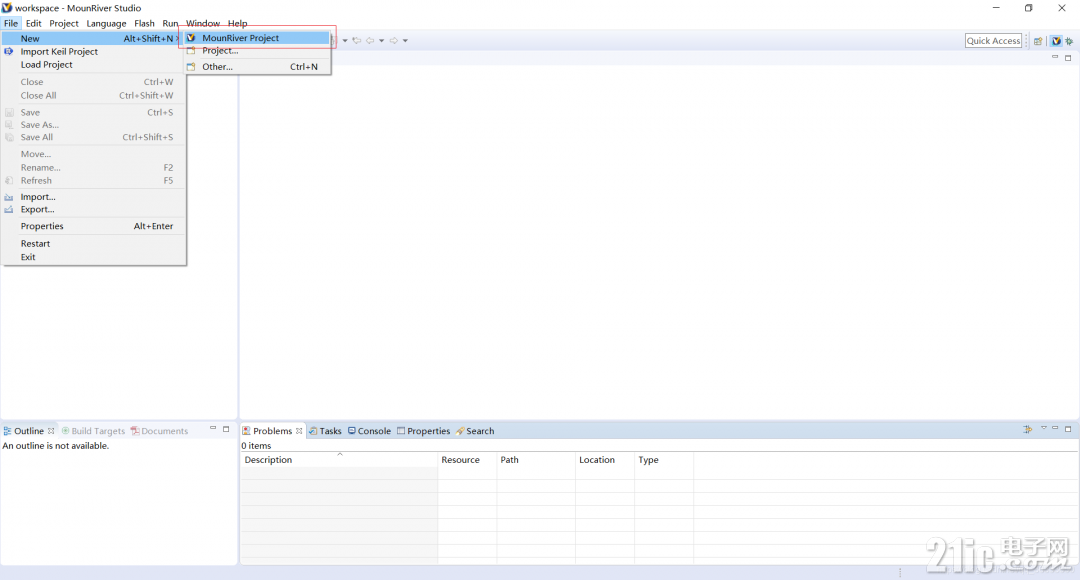This screenshot has width=1080, height=580.
Task: Minimize the Outline panel
Action: click(x=213, y=428)
